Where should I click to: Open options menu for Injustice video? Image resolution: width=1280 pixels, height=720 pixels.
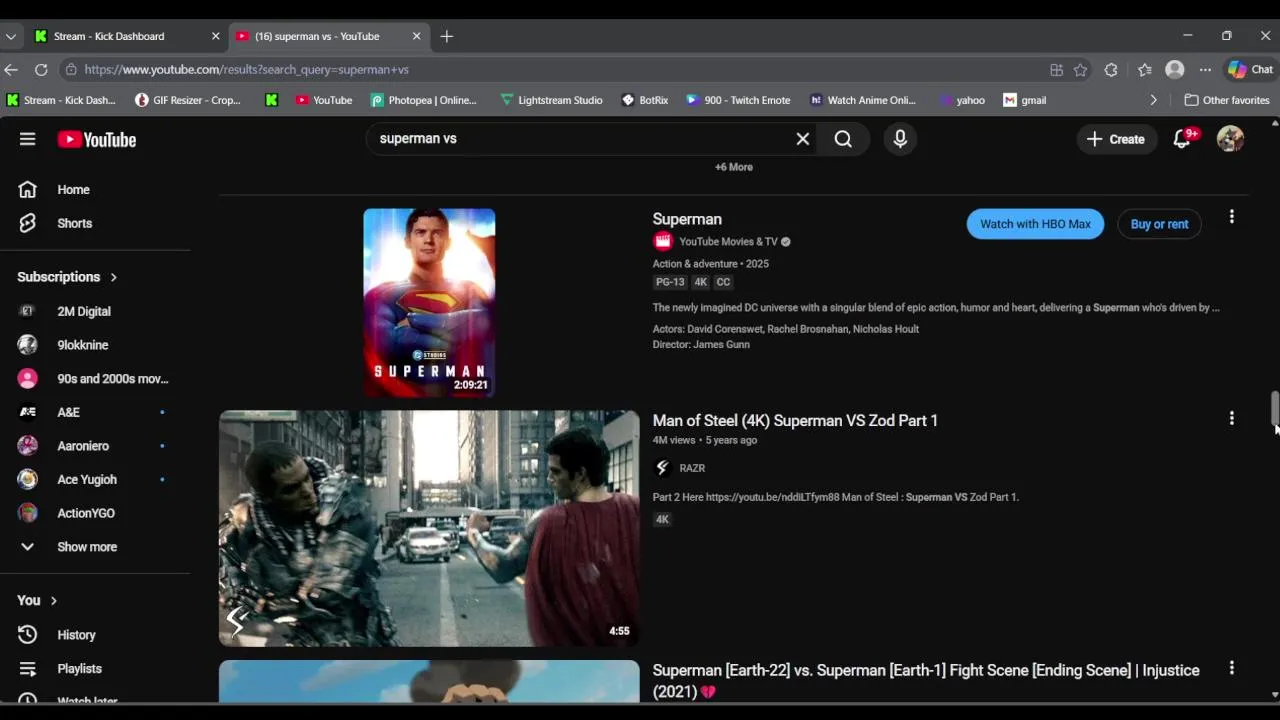click(x=1231, y=667)
